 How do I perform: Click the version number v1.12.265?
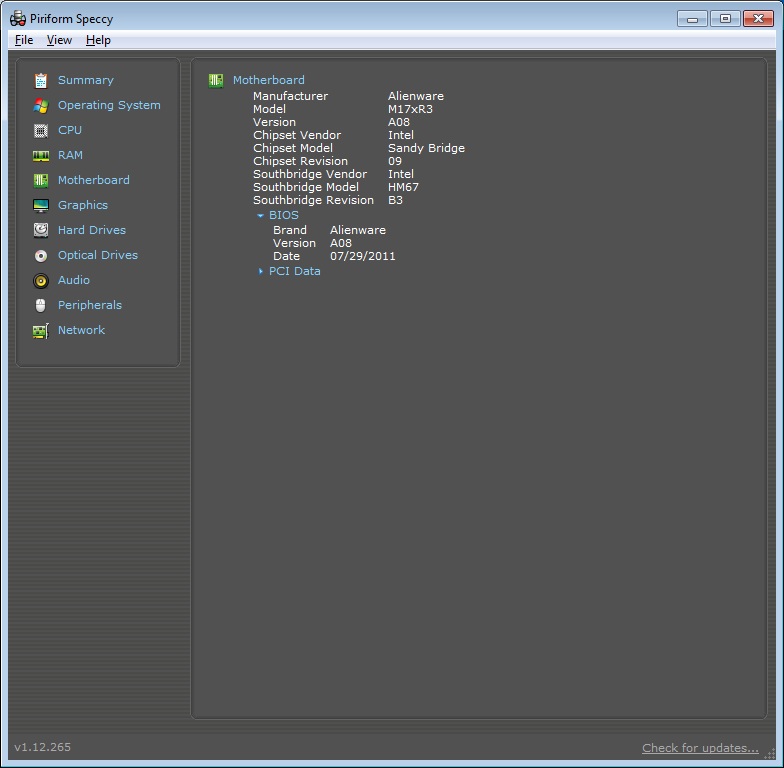(x=42, y=747)
